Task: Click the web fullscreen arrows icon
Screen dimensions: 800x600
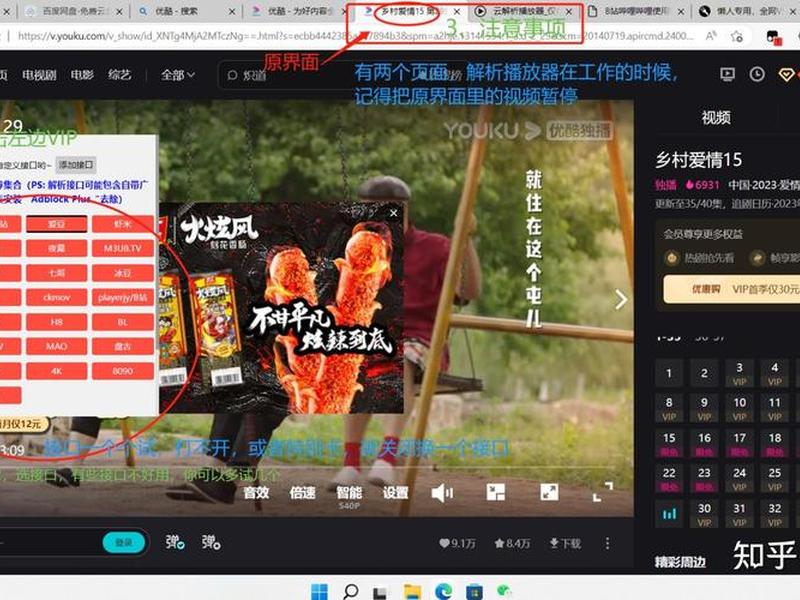Action: click(x=549, y=492)
